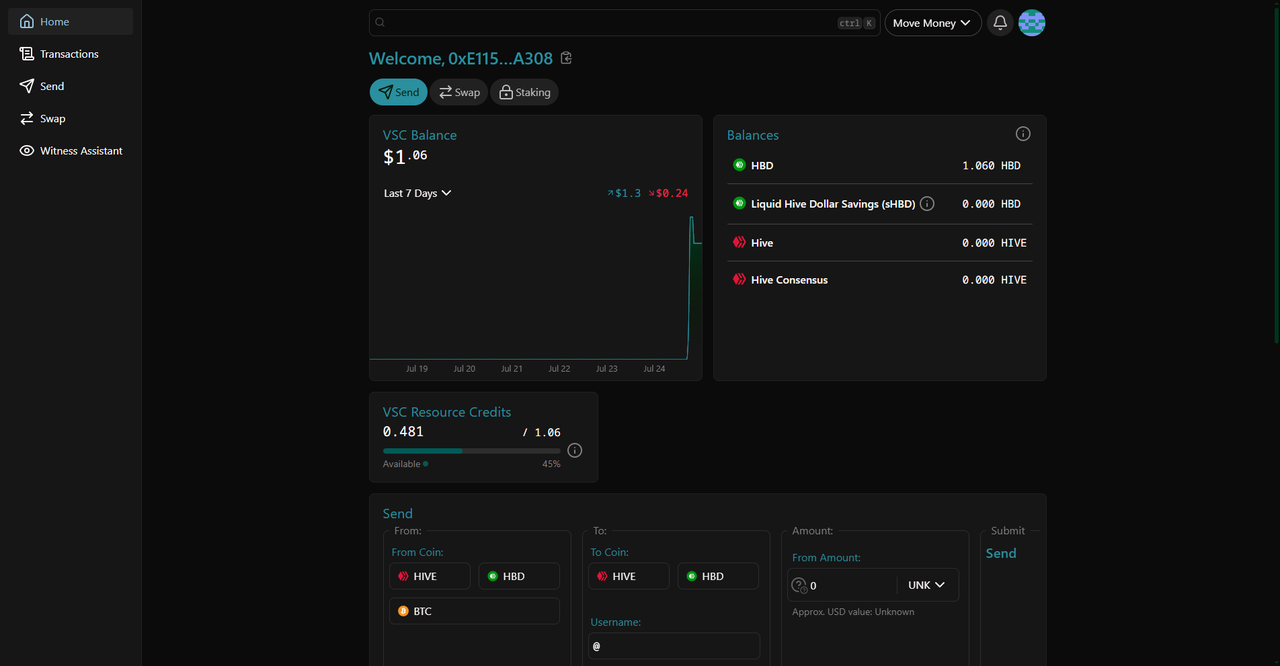Click the 1.060 HBD balance value

(992, 165)
